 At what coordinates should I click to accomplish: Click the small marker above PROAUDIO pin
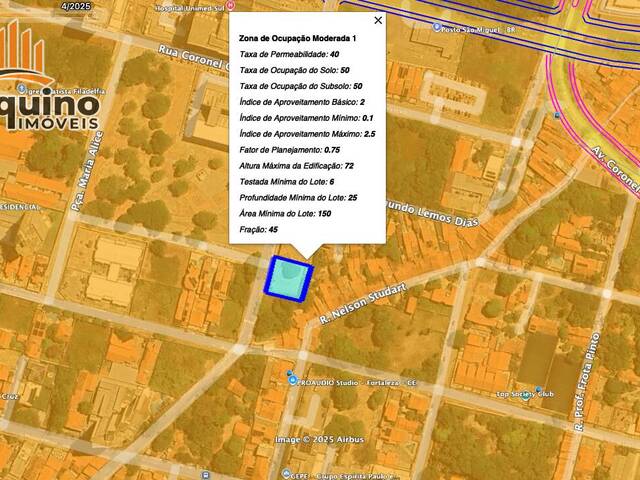click(x=289, y=373)
